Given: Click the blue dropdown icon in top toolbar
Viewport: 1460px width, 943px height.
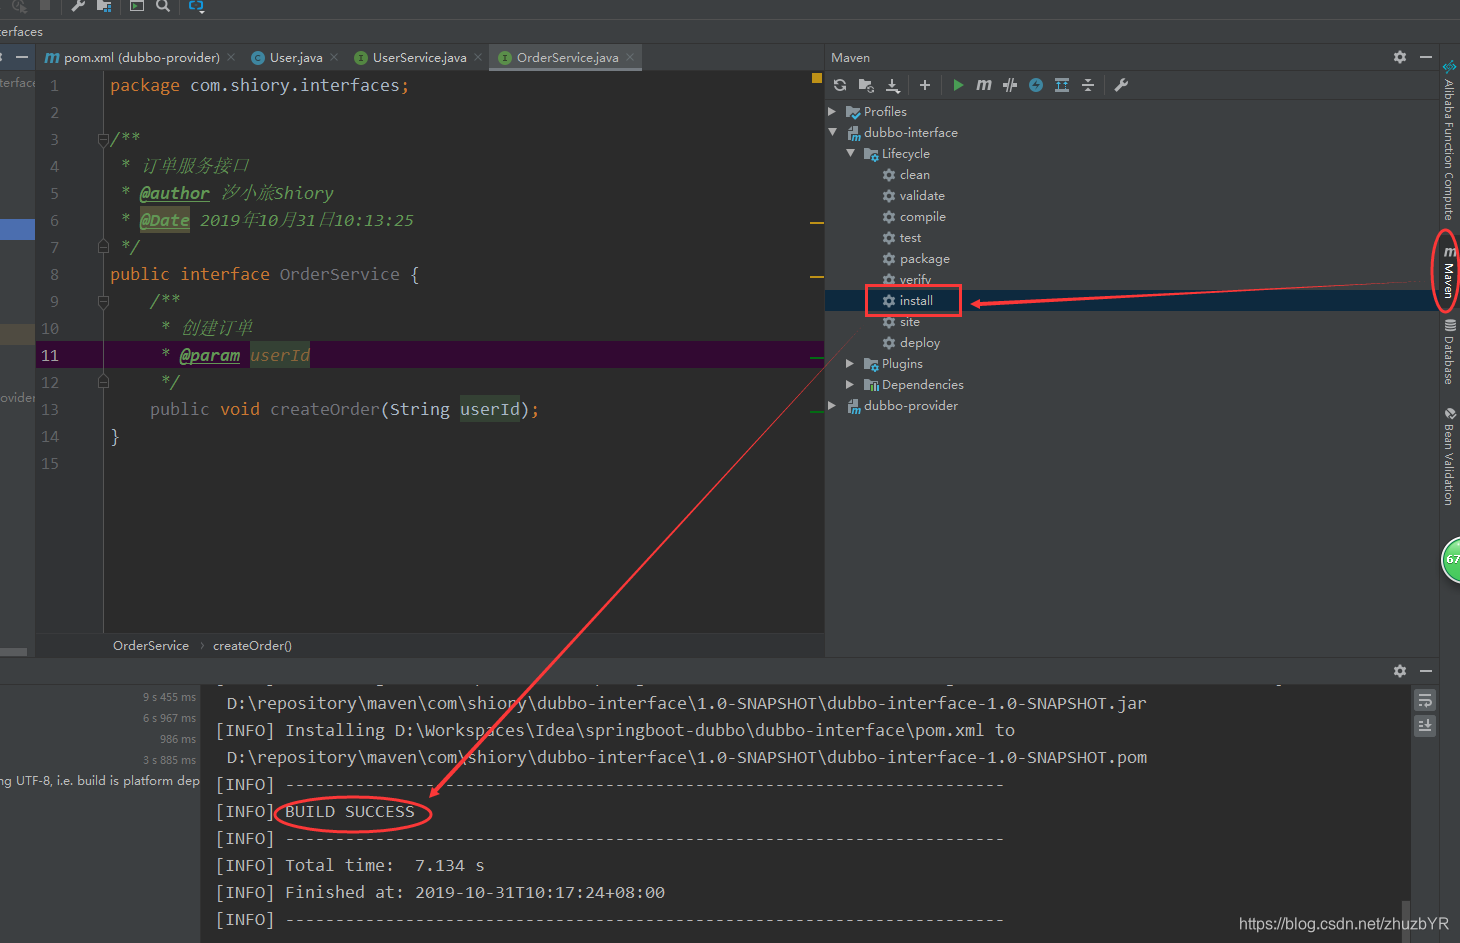Looking at the screenshot, I should pos(196,5).
